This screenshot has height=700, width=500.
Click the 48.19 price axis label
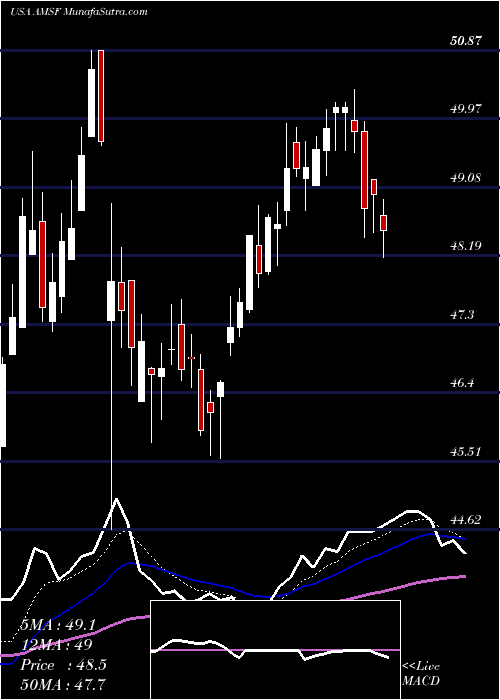[466, 246]
